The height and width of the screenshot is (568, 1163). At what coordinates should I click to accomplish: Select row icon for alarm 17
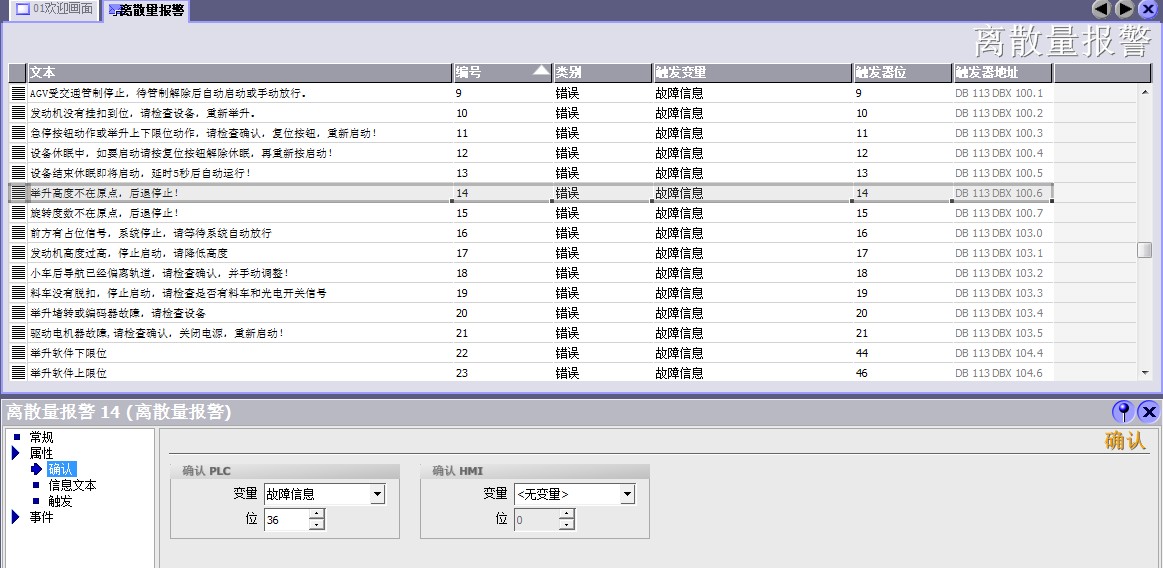coord(19,253)
